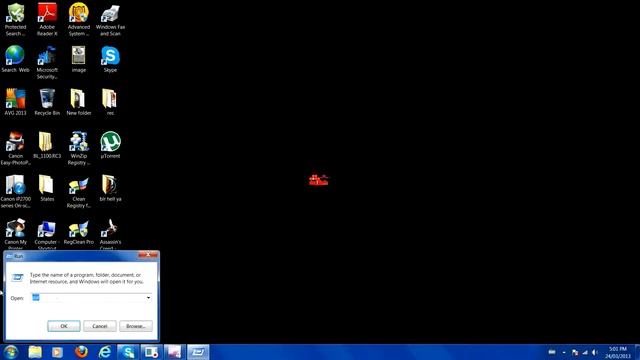Open Windows Explorer from the taskbar
The image size is (640, 360).
click(35, 352)
